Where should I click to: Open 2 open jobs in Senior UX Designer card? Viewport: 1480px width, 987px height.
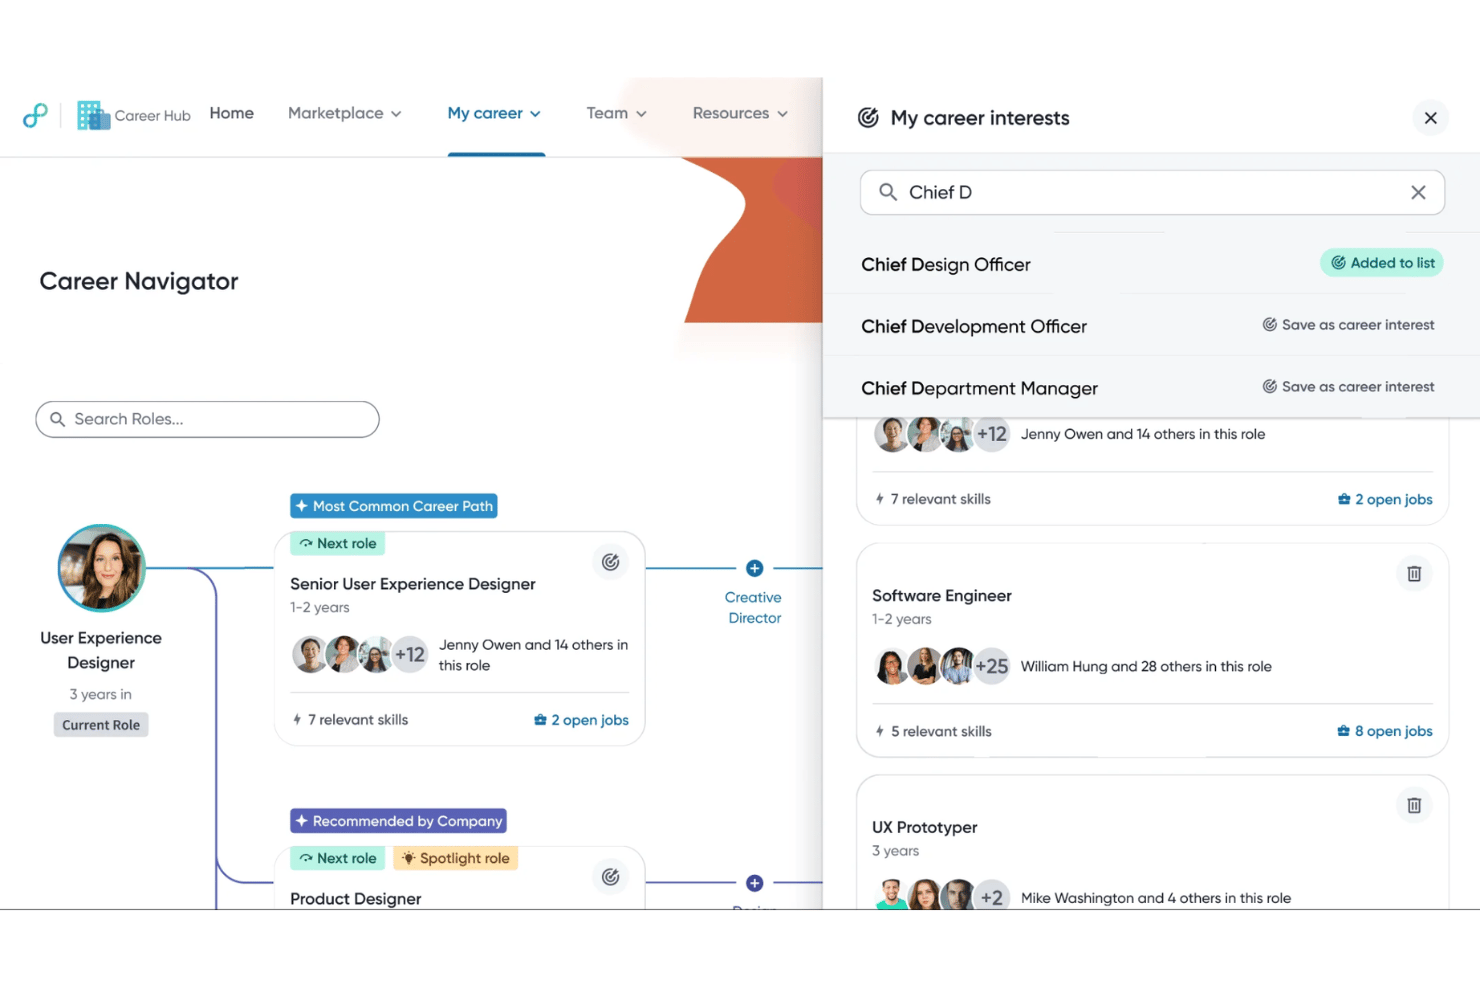coord(581,720)
